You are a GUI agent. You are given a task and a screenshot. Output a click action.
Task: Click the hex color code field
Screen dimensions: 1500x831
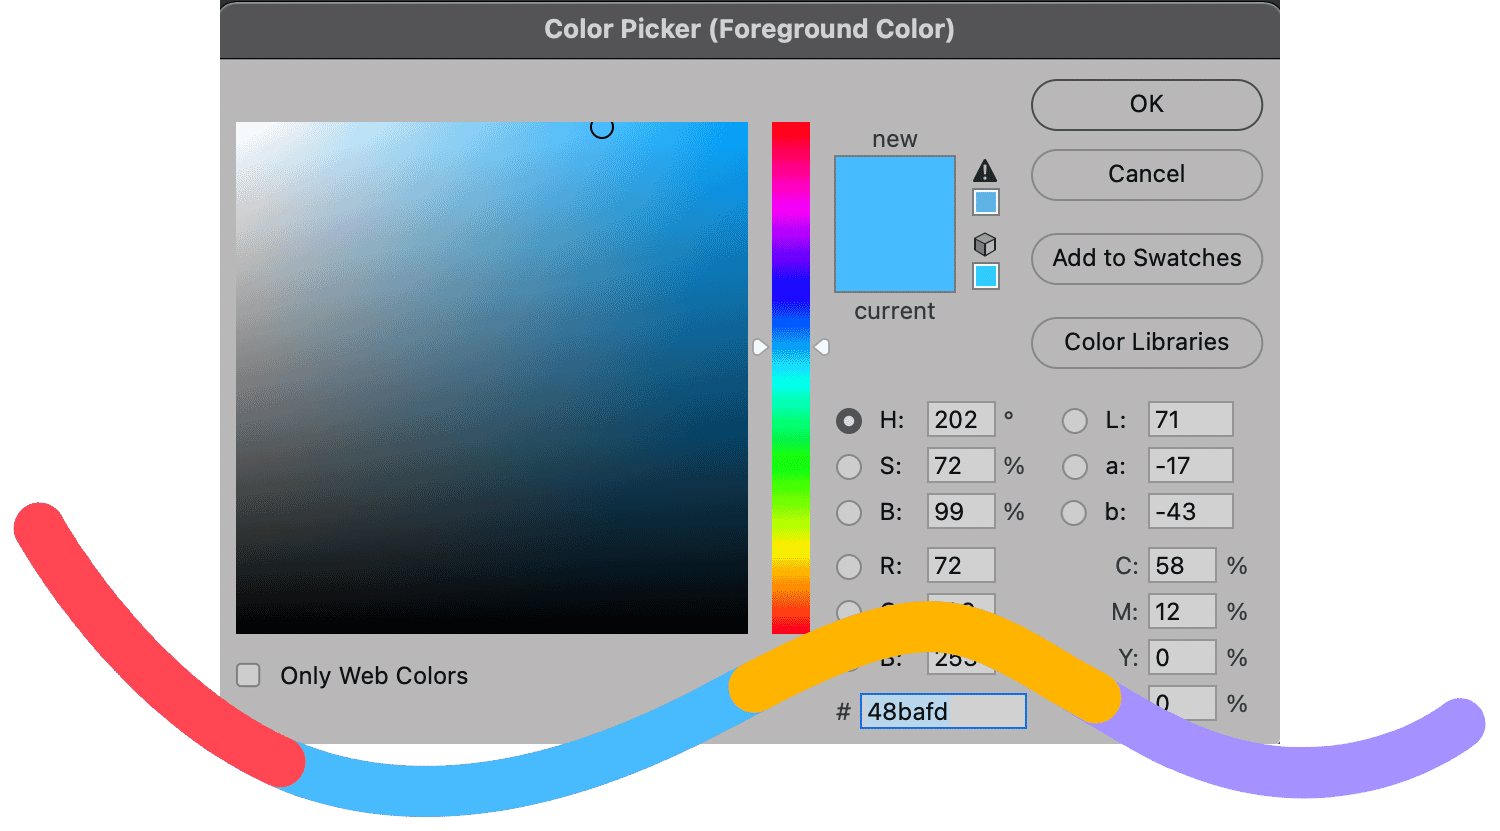tap(943, 711)
